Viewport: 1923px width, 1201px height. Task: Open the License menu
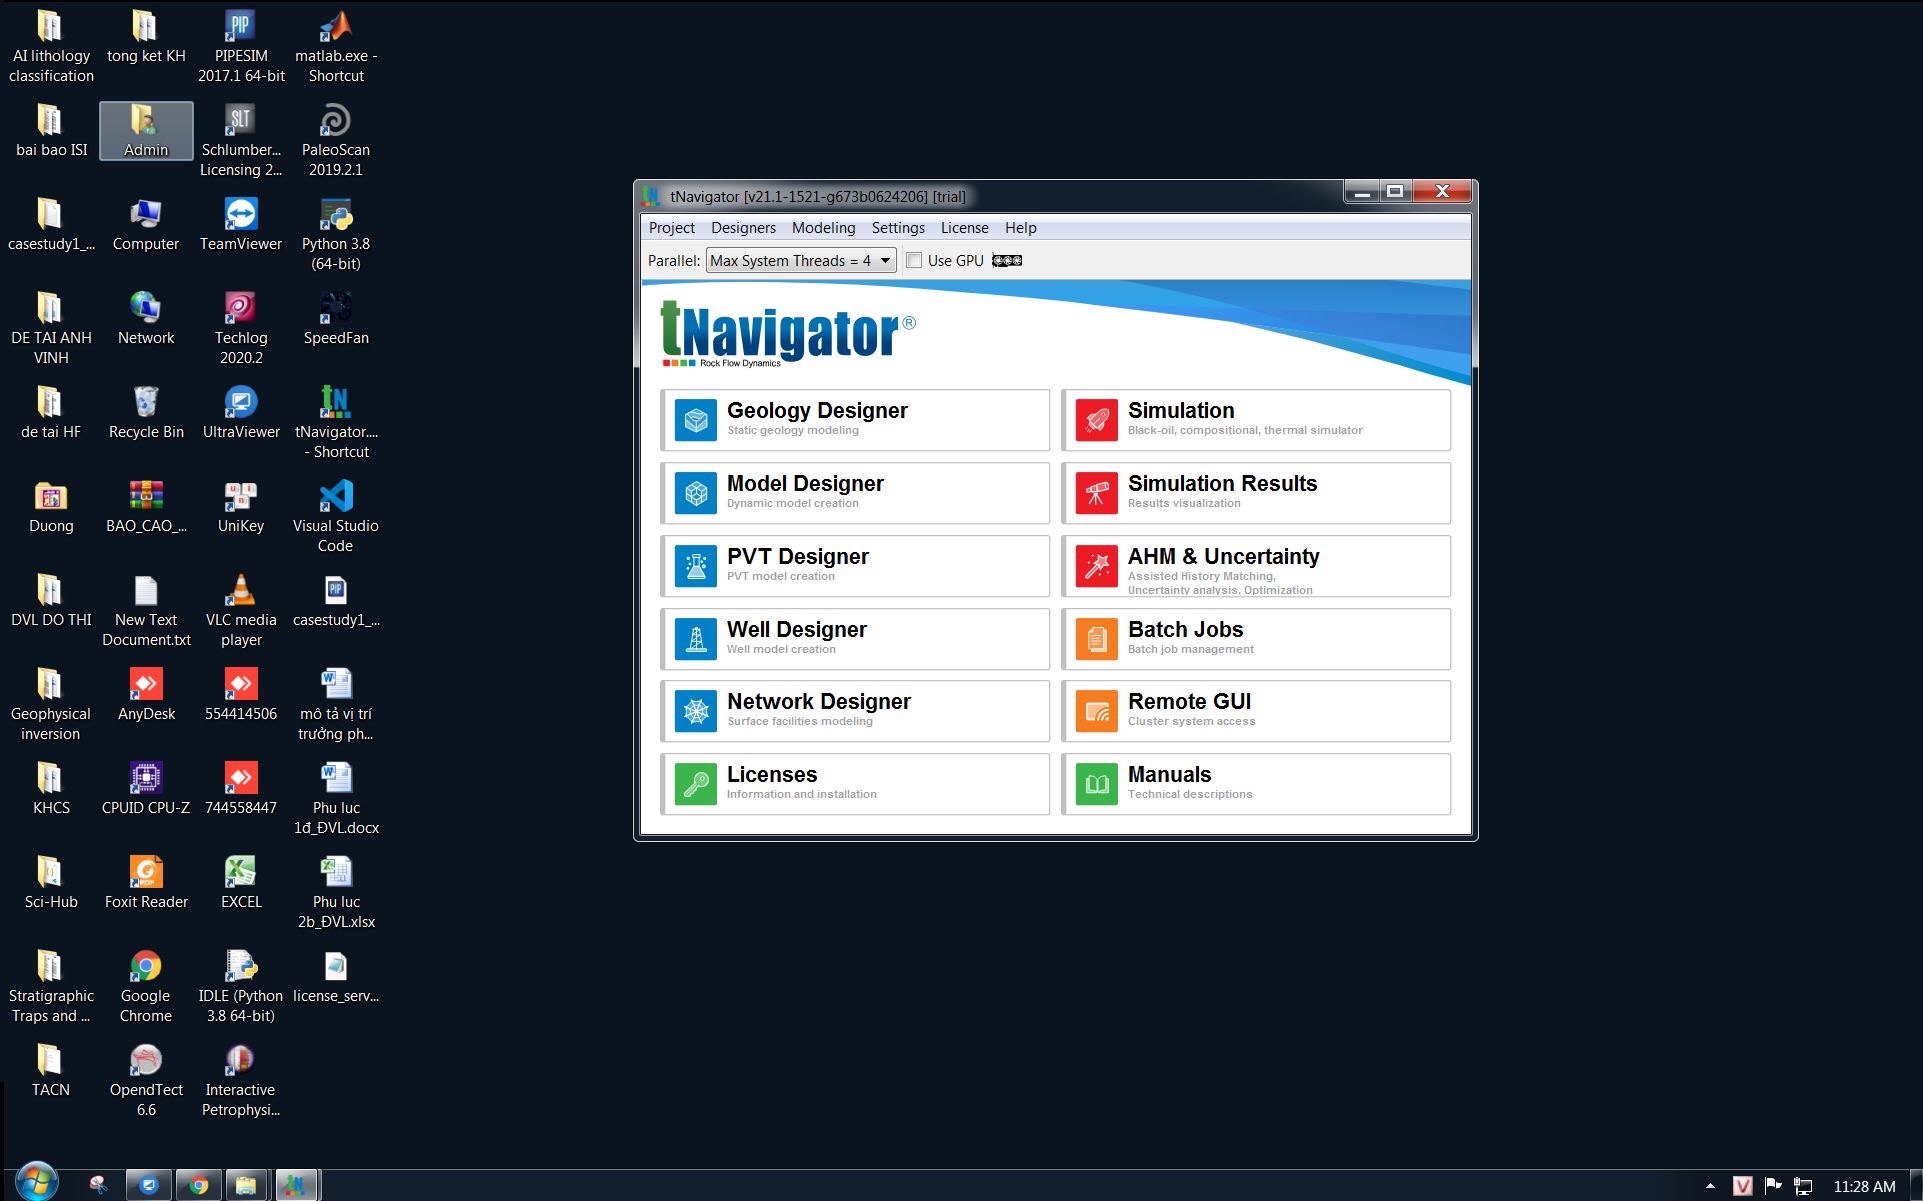(x=965, y=228)
